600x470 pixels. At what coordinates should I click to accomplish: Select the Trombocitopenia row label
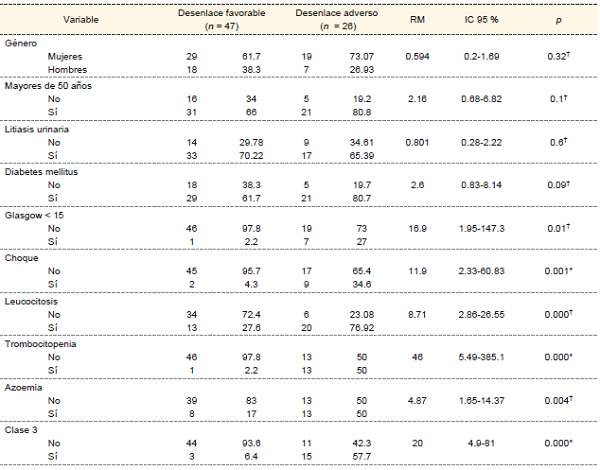click(x=42, y=342)
